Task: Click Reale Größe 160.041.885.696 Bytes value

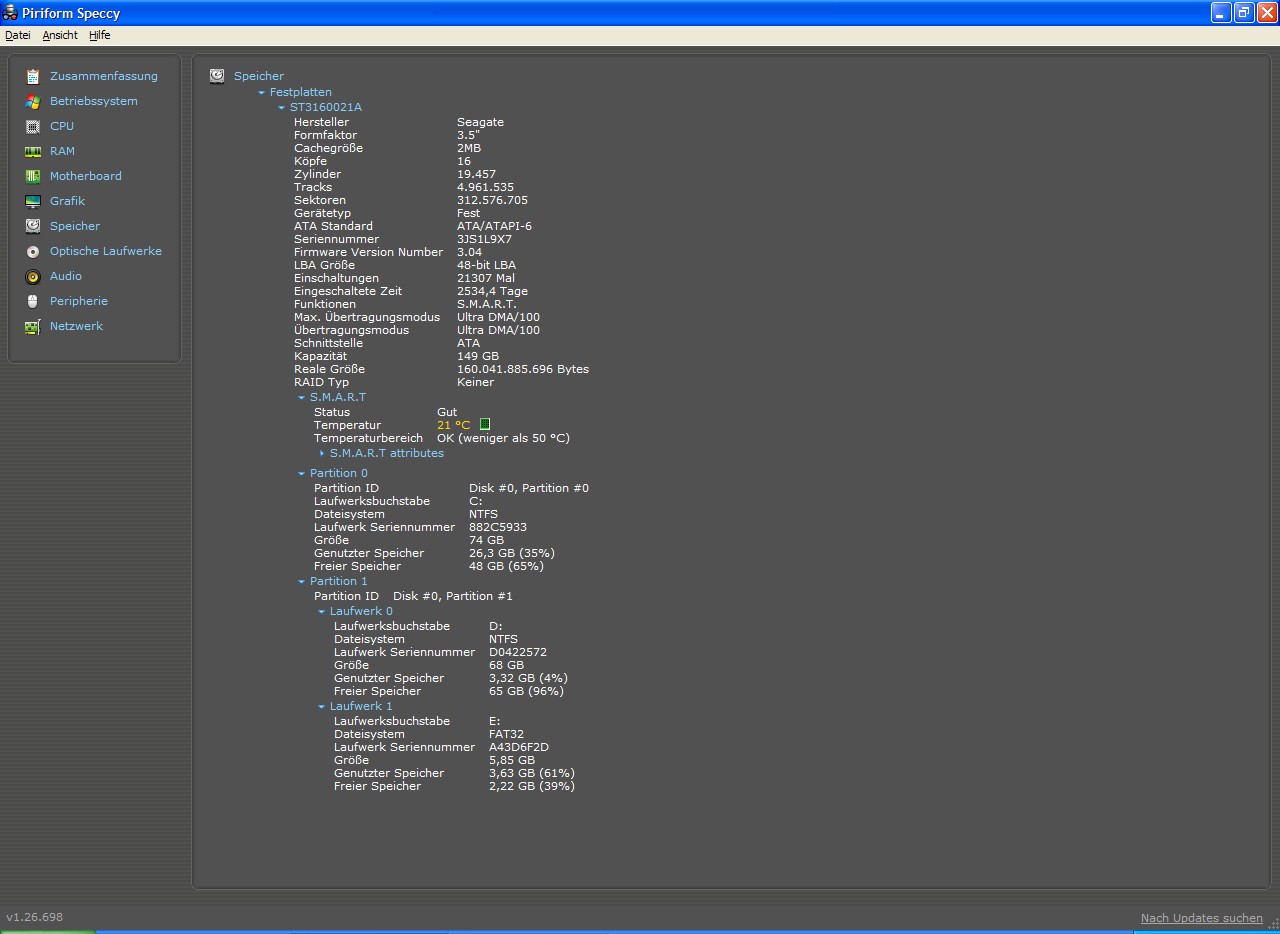Action: click(x=523, y=369)
